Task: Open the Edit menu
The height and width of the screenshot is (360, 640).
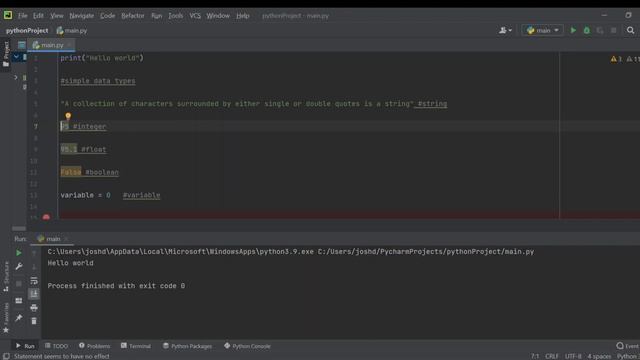Action: (38, 16)
